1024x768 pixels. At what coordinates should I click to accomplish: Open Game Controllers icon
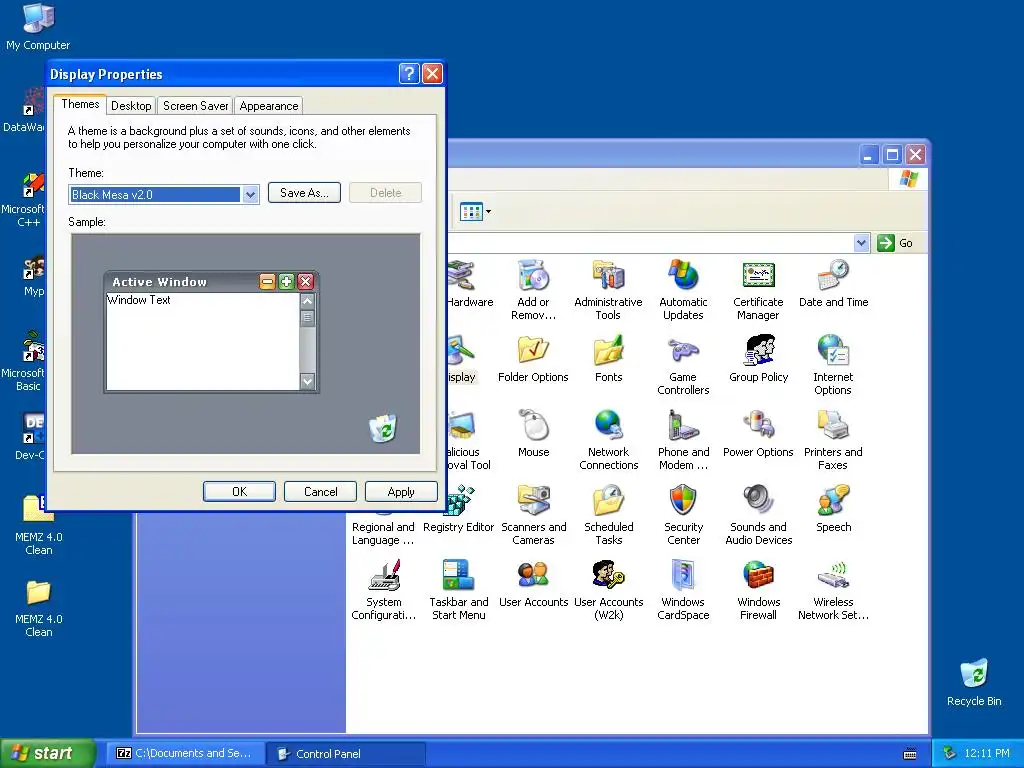[x=683, y=364]
